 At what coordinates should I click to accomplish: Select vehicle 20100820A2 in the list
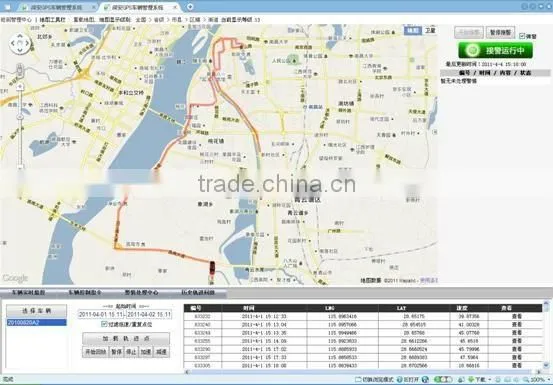pyautogui.click(x=37, y=322)
